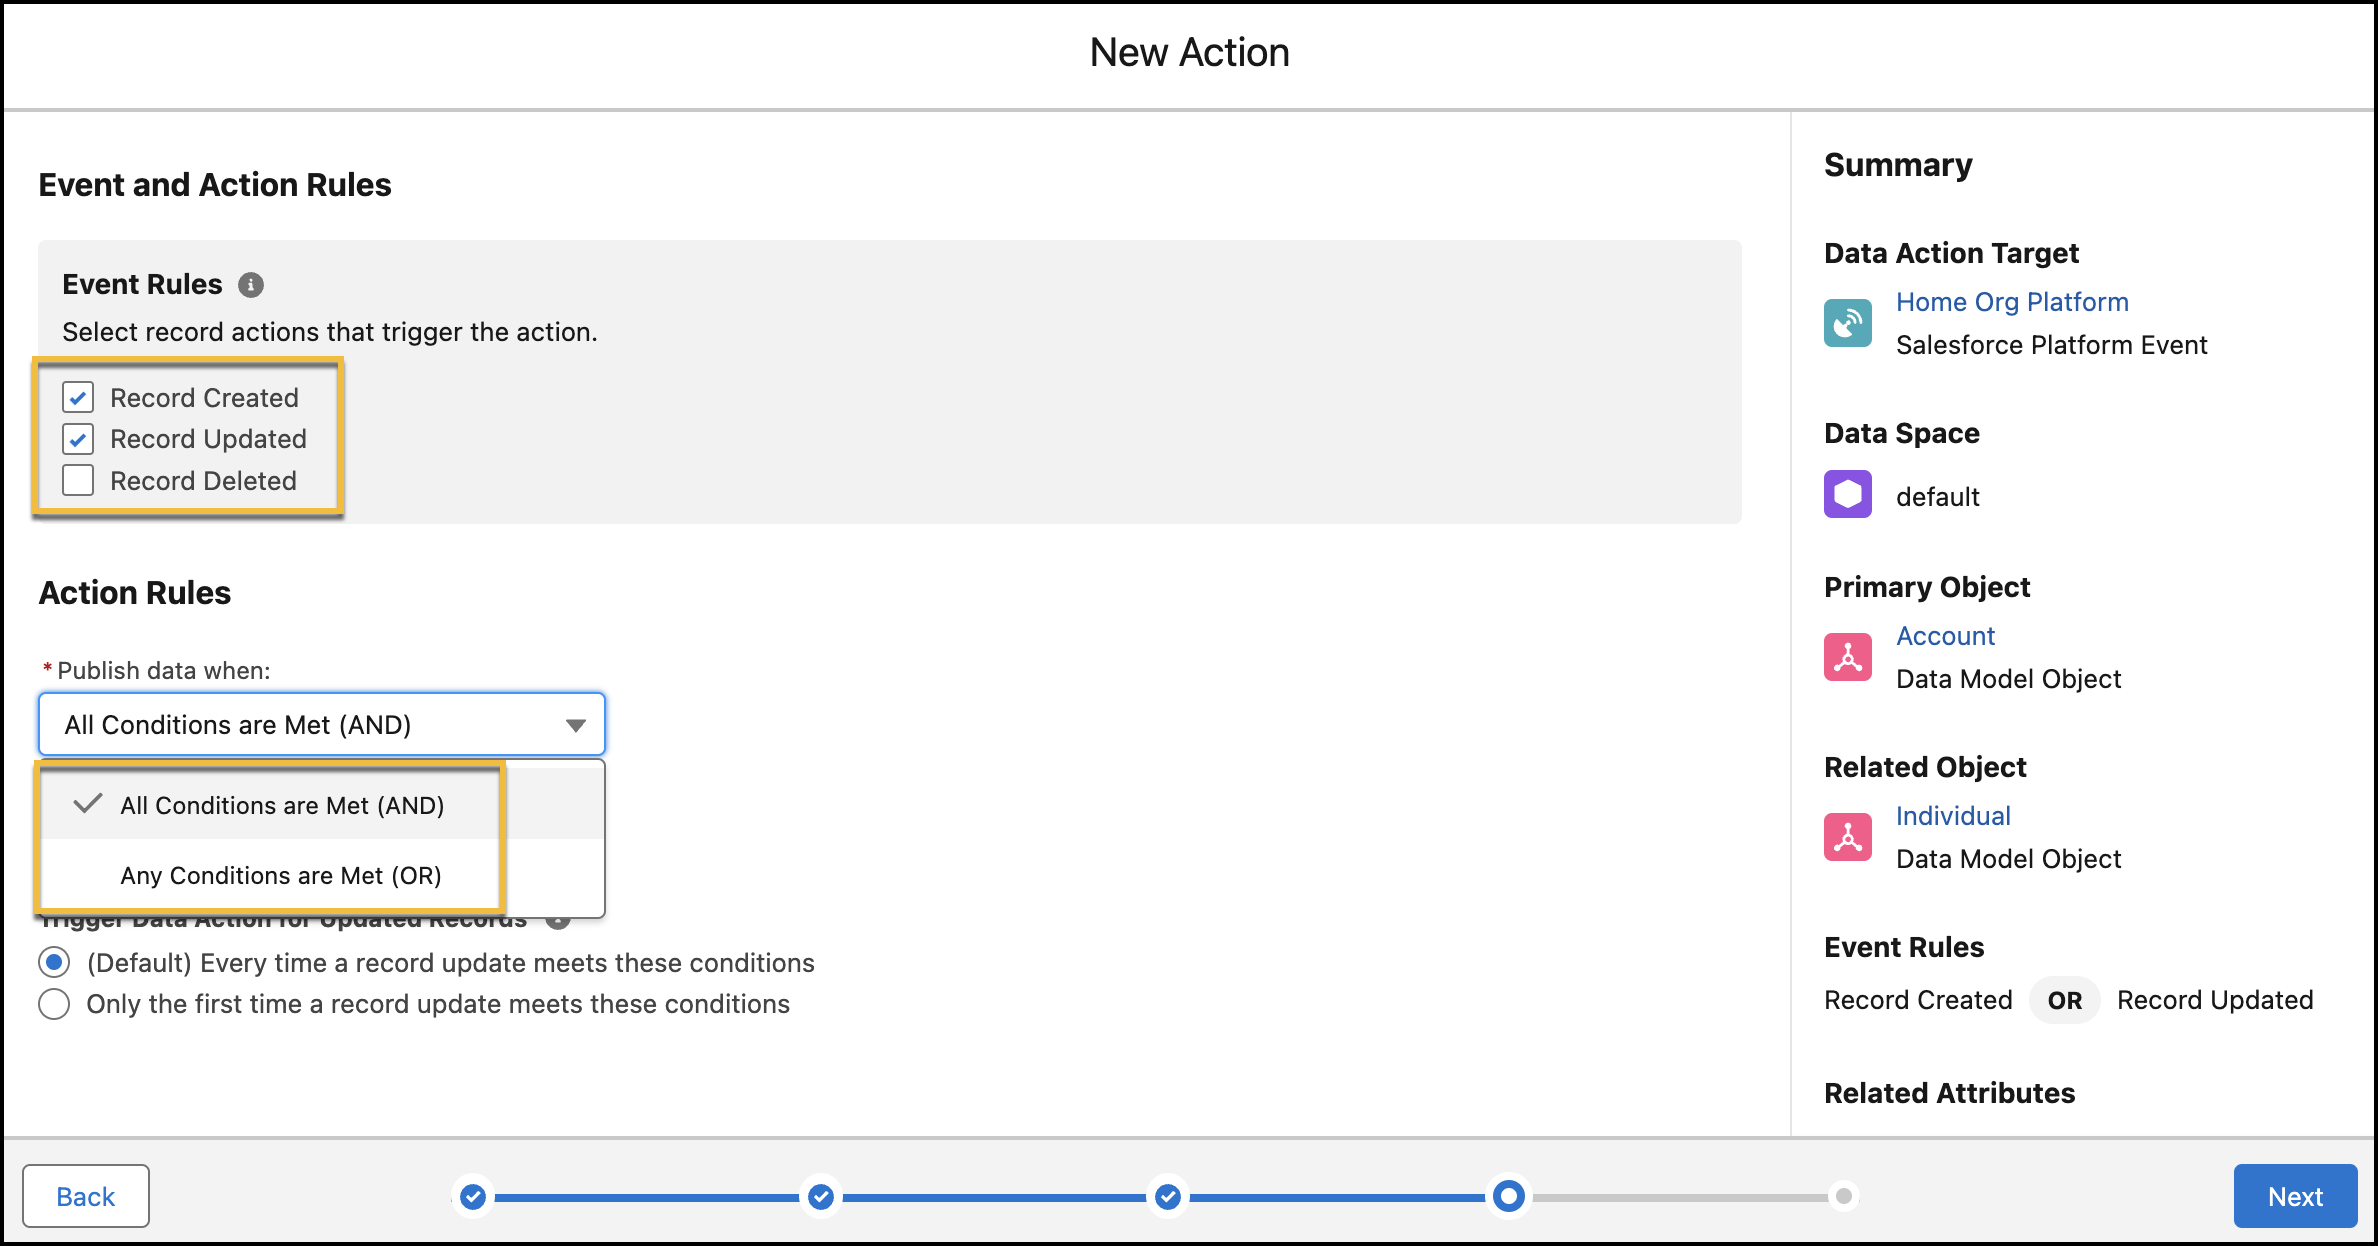The height and width of the screenshot is (1246, 2378).
Task: Click the Data Action Target heading
Action: [x=1951, y=253]
